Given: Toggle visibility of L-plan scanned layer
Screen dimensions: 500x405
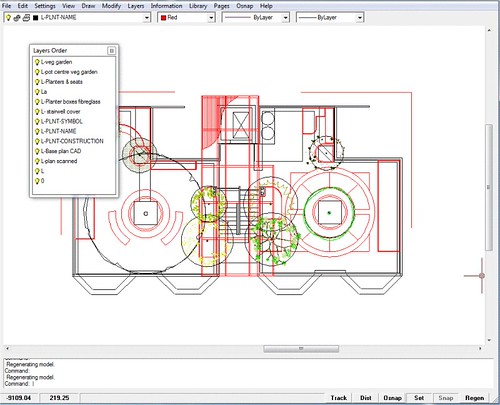Looking at the screenshot, I should pos(37,161).
